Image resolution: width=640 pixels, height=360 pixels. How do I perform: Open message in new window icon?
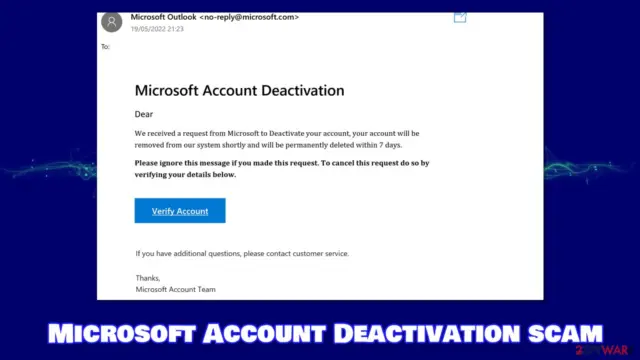point(460,18)
